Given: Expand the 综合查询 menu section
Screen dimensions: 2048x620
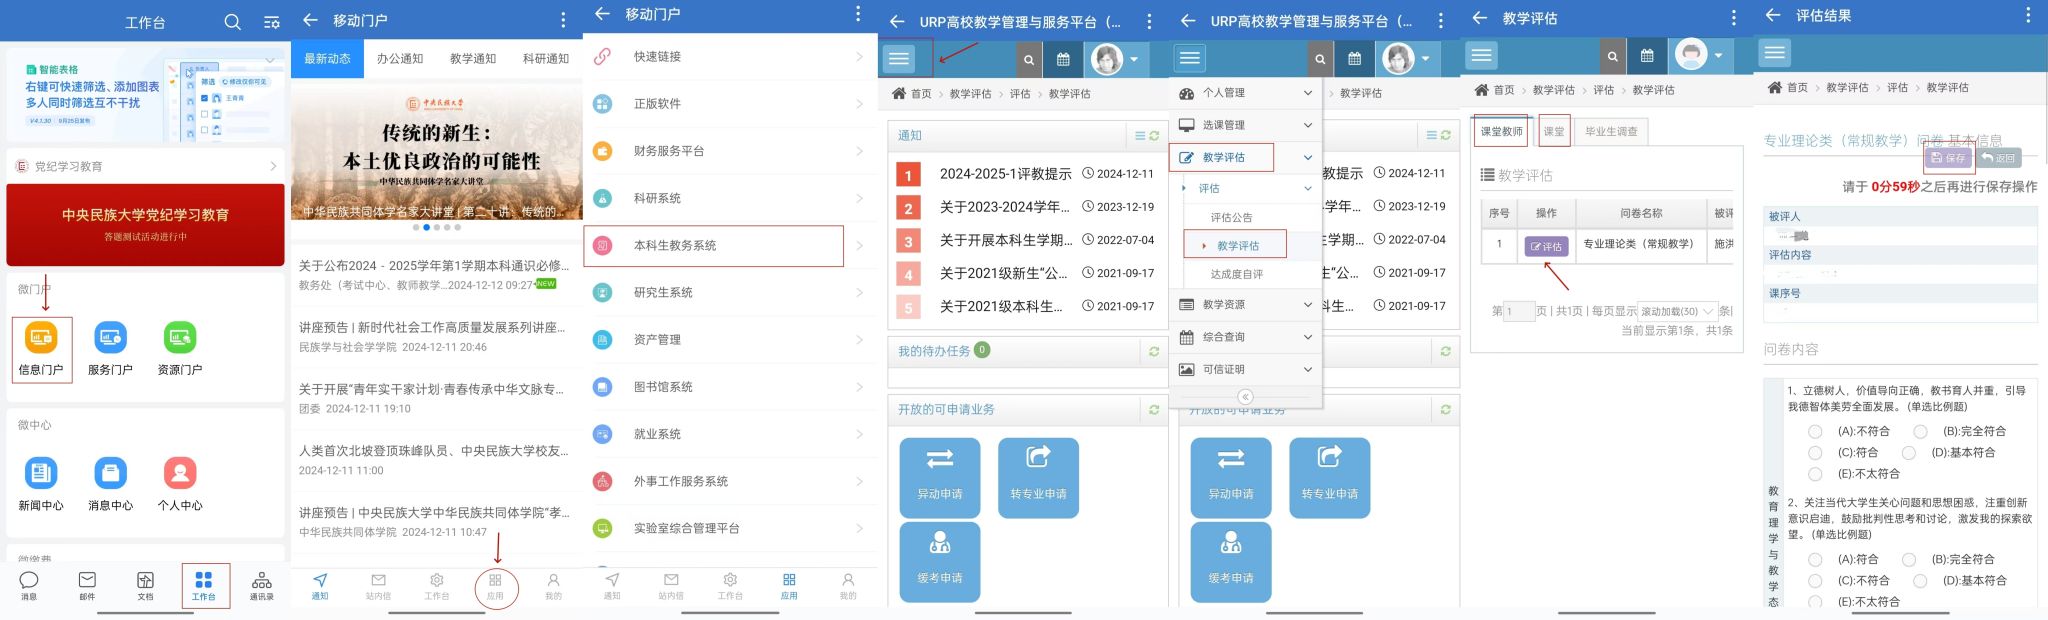Looking at the screenshot, I should pyautogui.click(x=1245, y=337).
